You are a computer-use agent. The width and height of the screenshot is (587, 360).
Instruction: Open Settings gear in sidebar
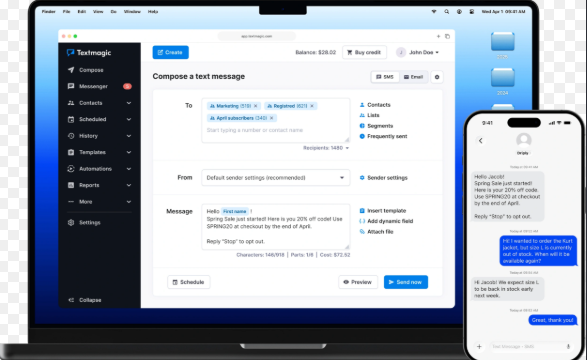click(x=71, y=223)
